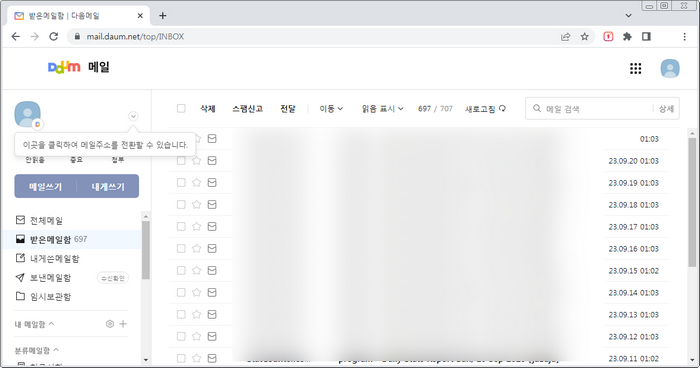Open a new browser tab
The image size is (700, 368).
(x=162, y=16)
